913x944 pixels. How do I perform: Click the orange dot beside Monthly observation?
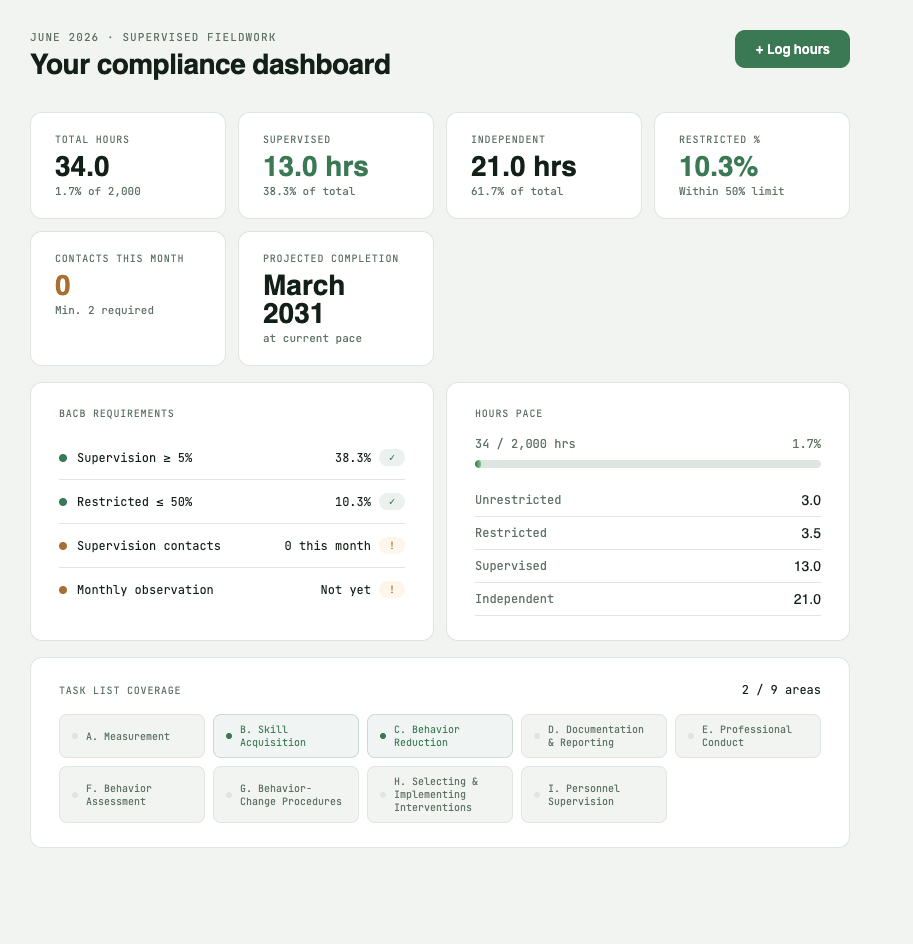(63, 590)
